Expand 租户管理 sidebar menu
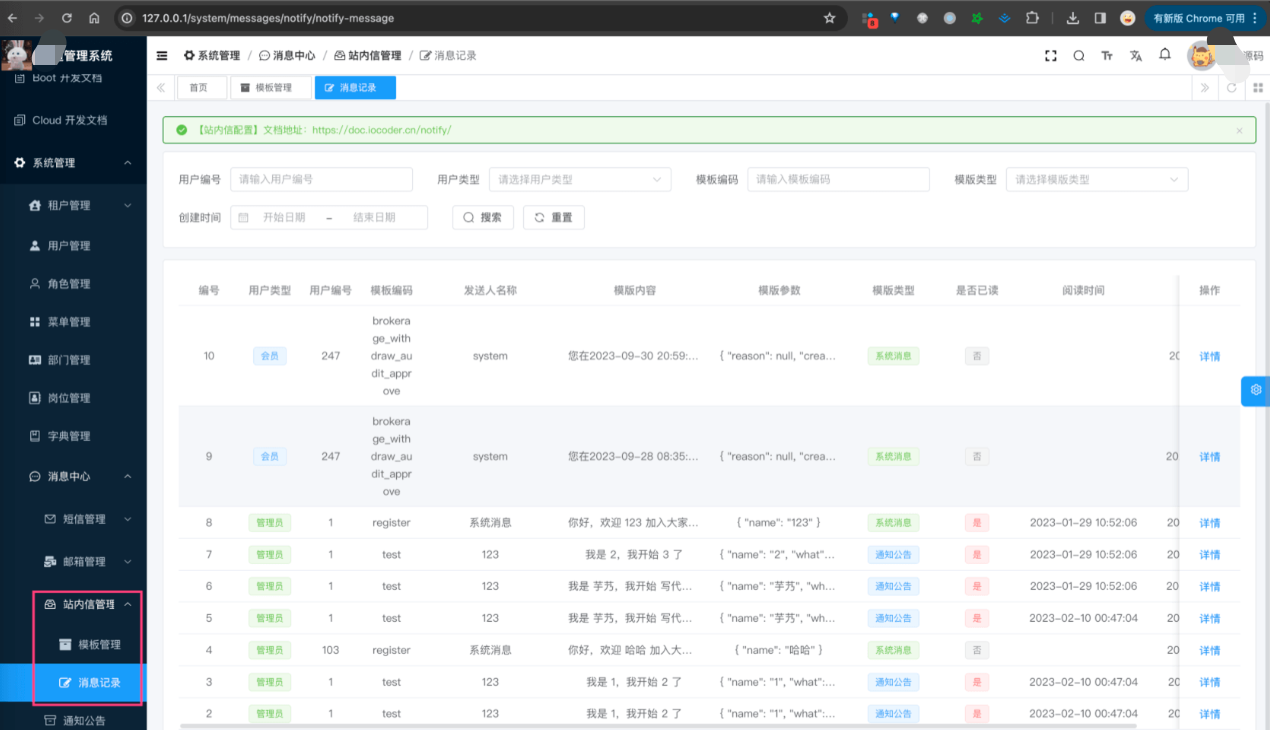The height and width of the screenshot is (730, 1270). (x=73, y=206)
